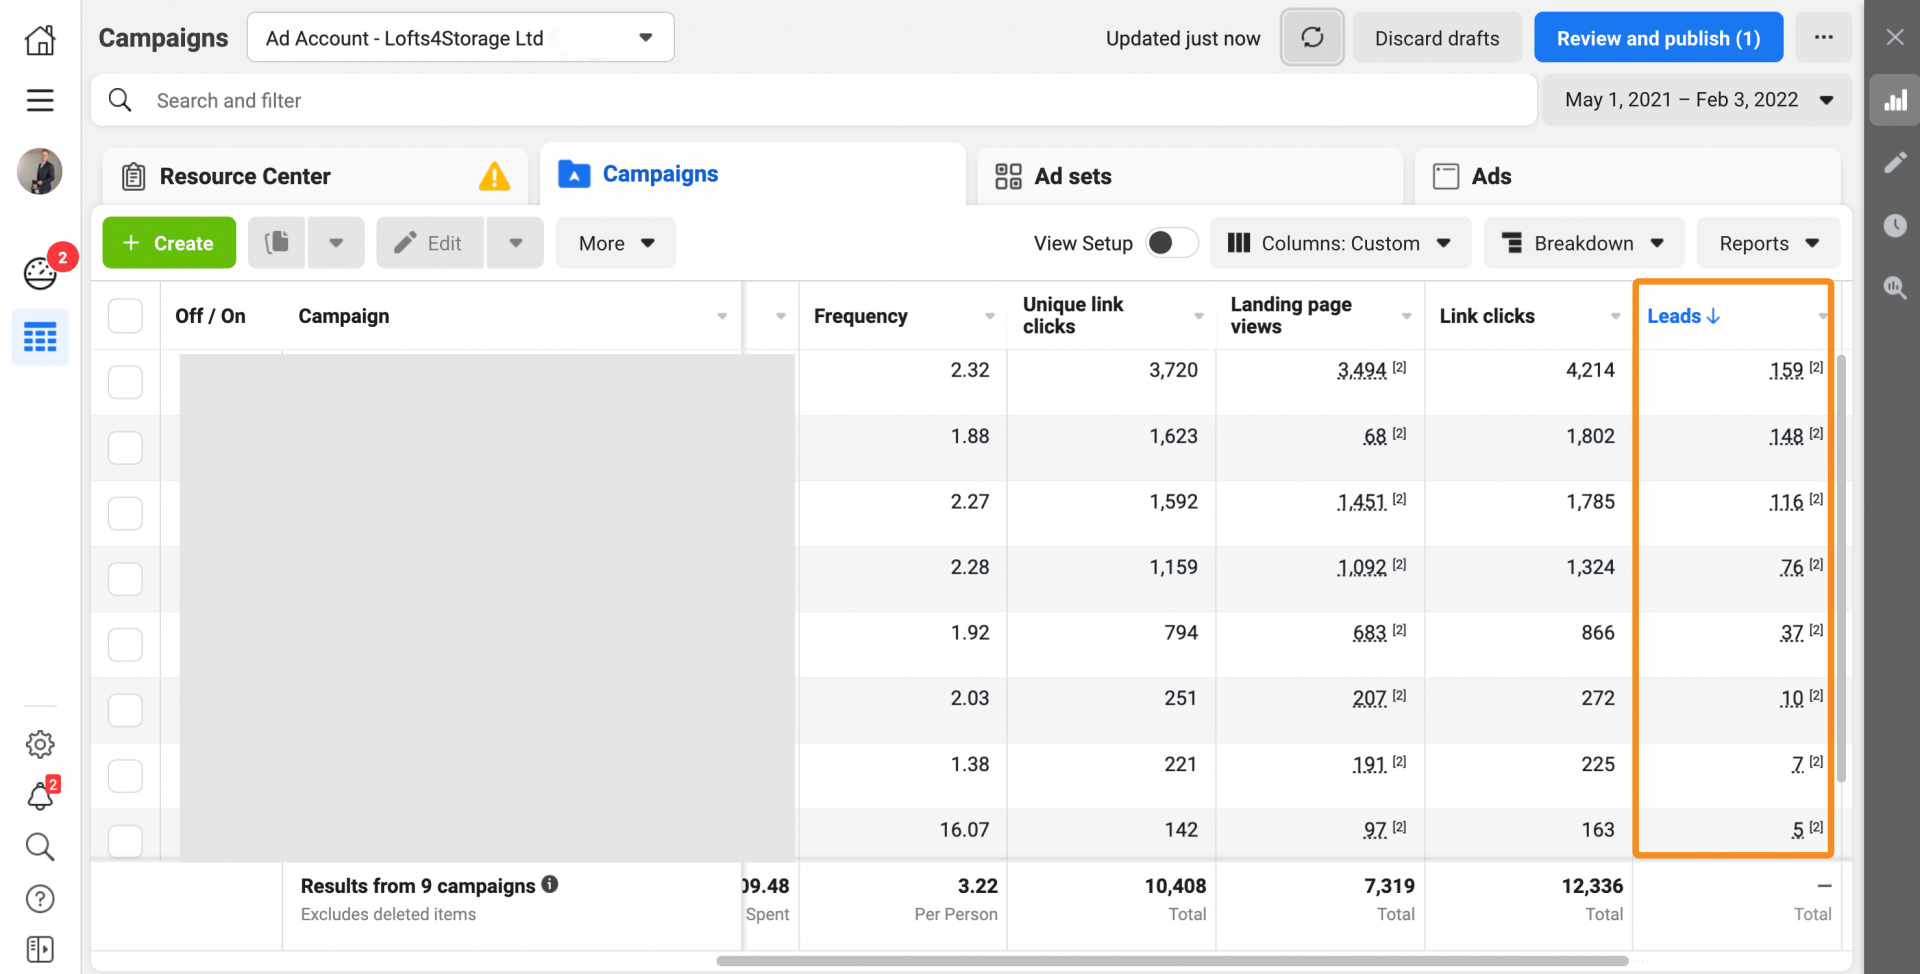
Task: Open the settings gear icon
Action: point(40,744)
